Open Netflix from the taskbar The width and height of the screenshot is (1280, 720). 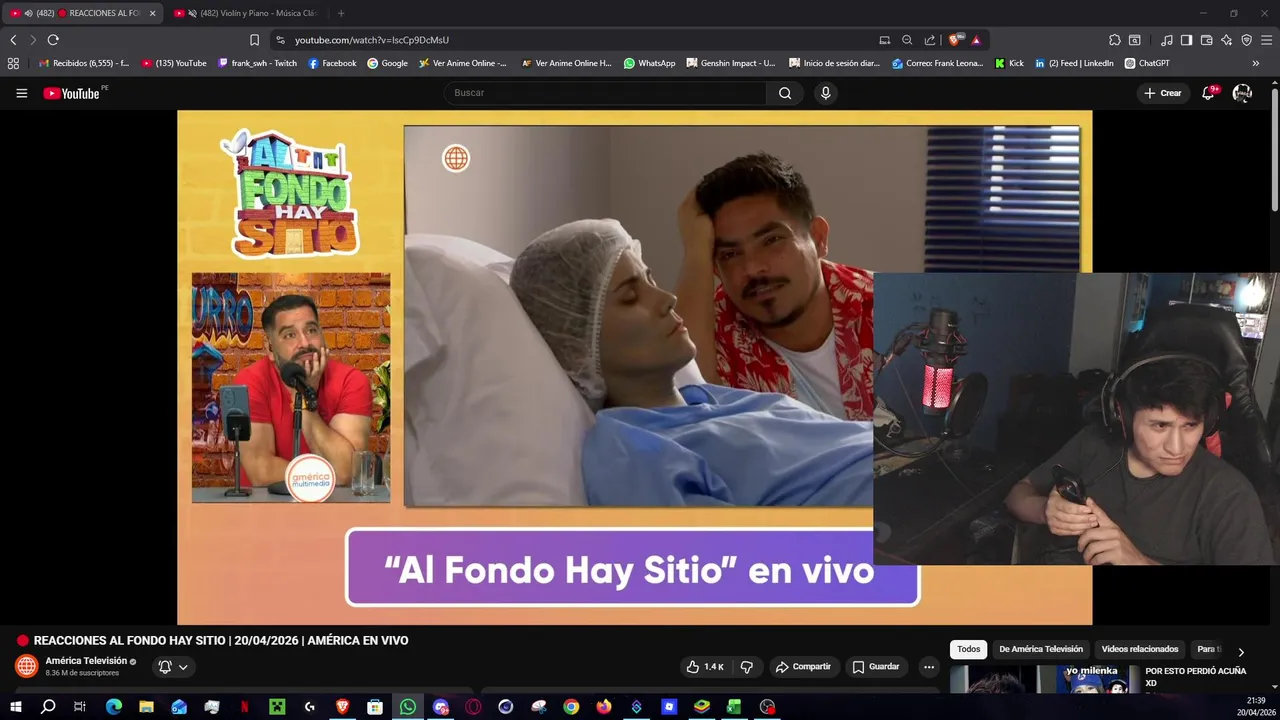pyautogui.click(x=244, y=707)
